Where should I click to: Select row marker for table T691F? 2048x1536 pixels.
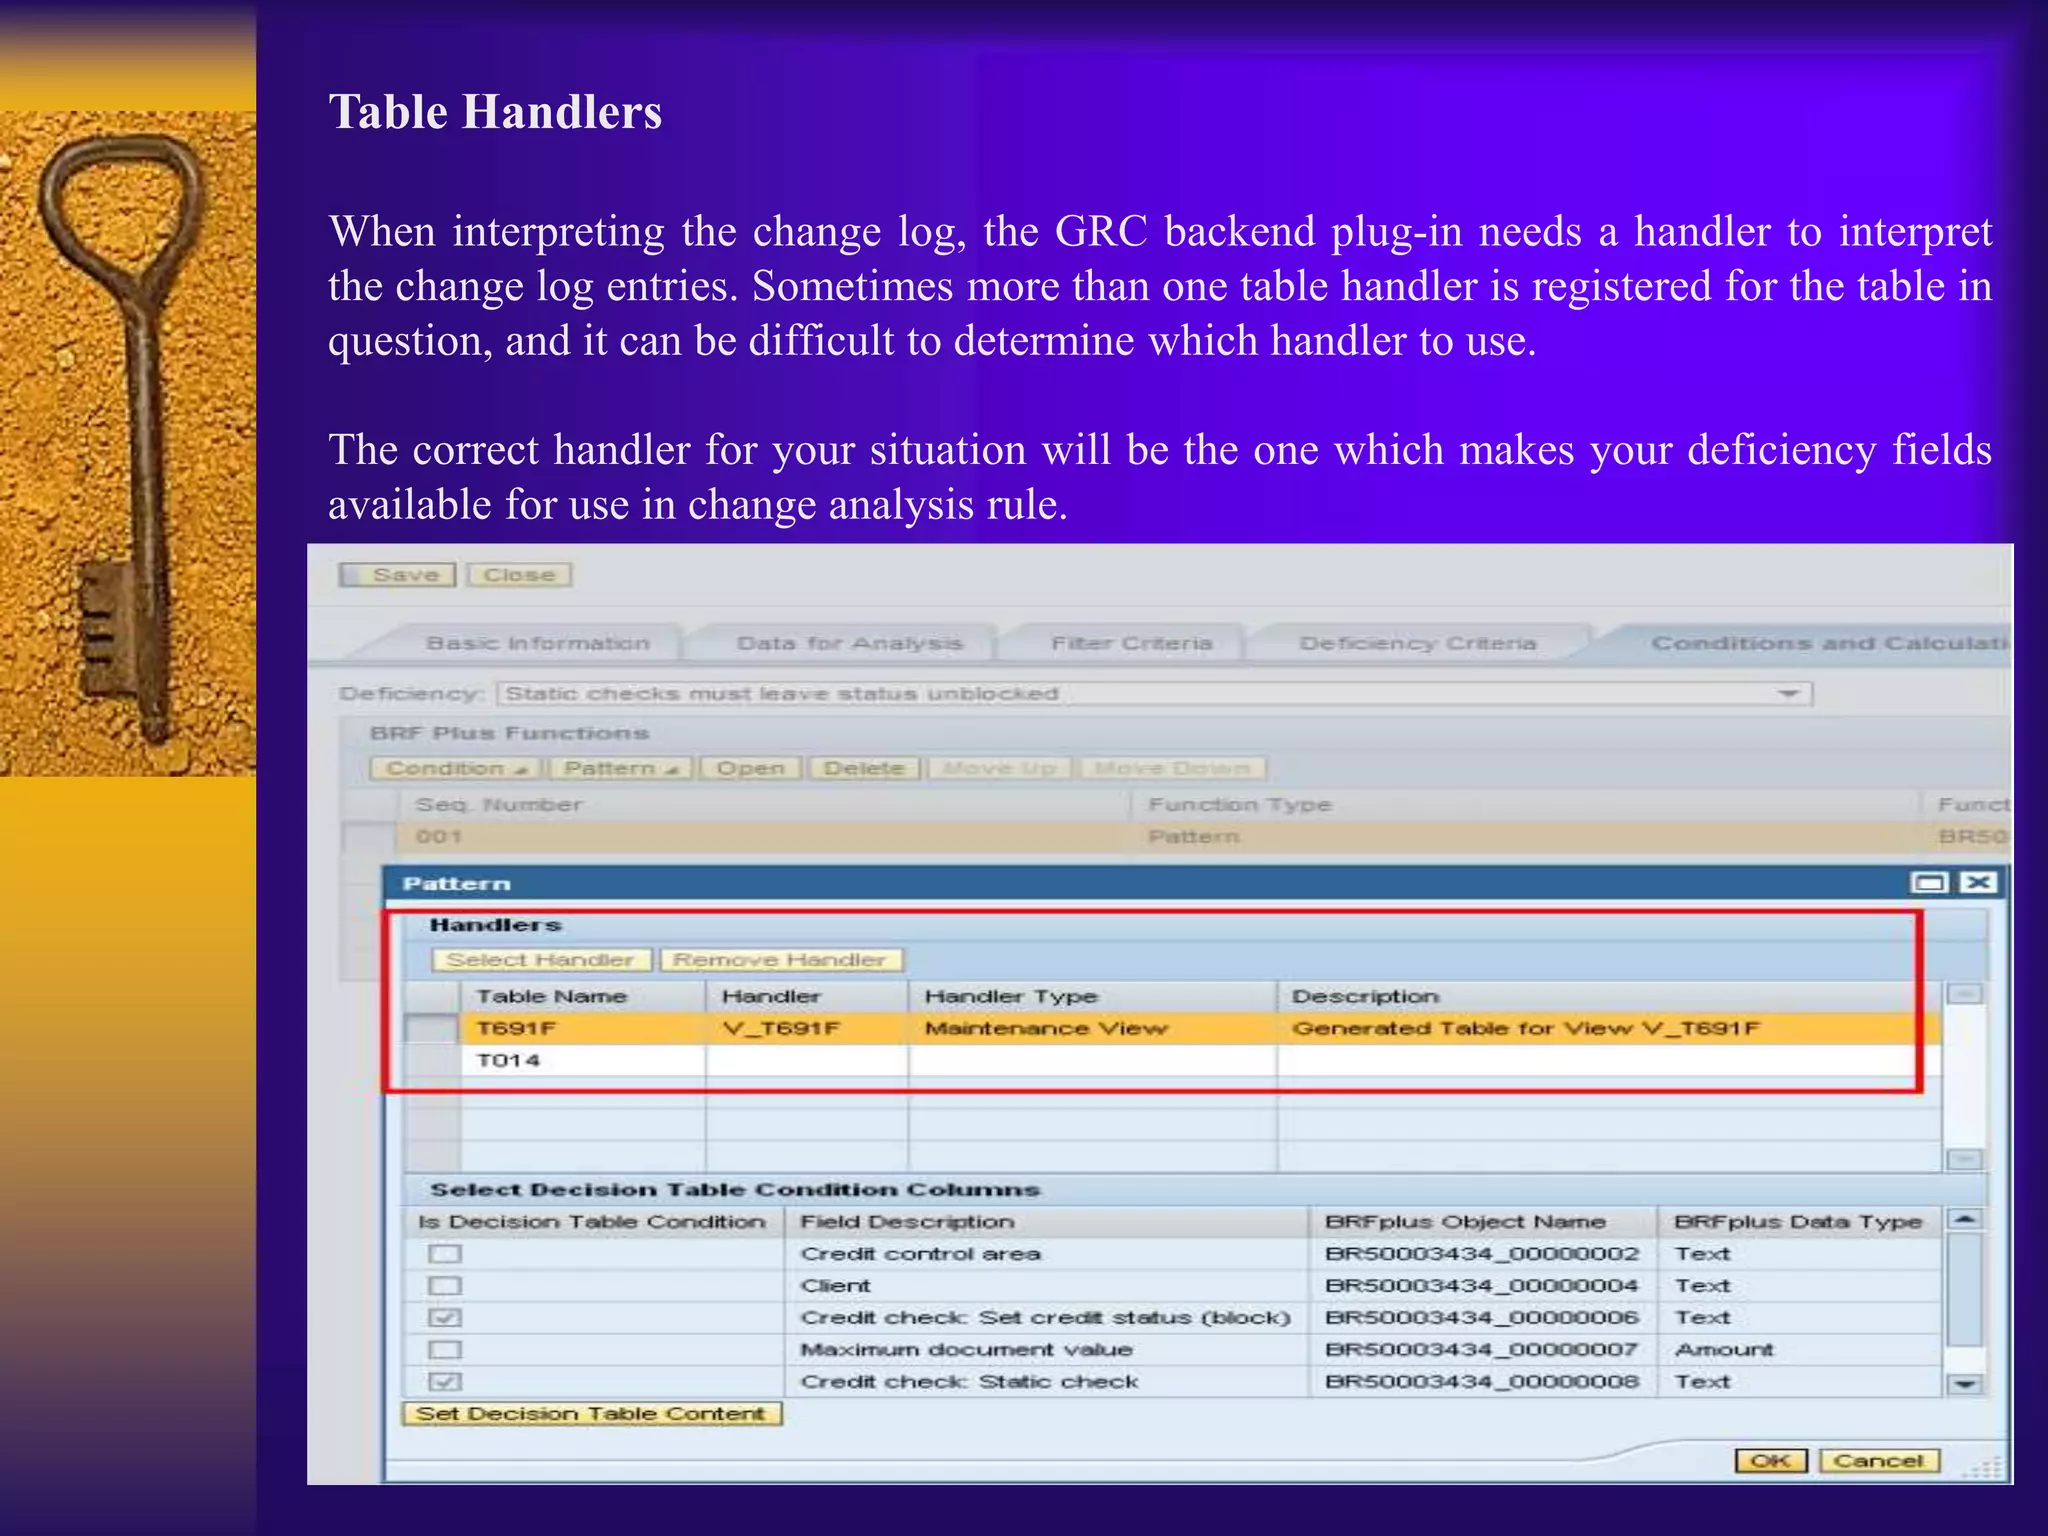tap(432, 1028)
